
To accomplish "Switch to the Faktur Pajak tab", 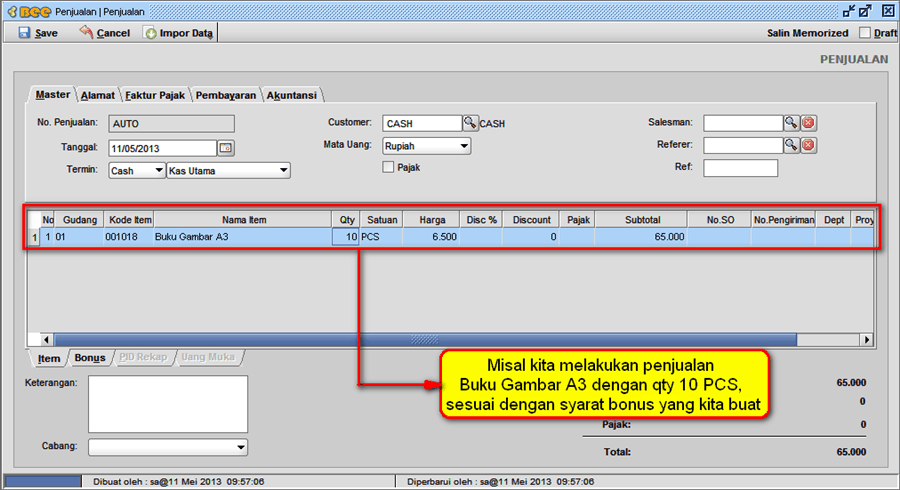I will (155, 95).
